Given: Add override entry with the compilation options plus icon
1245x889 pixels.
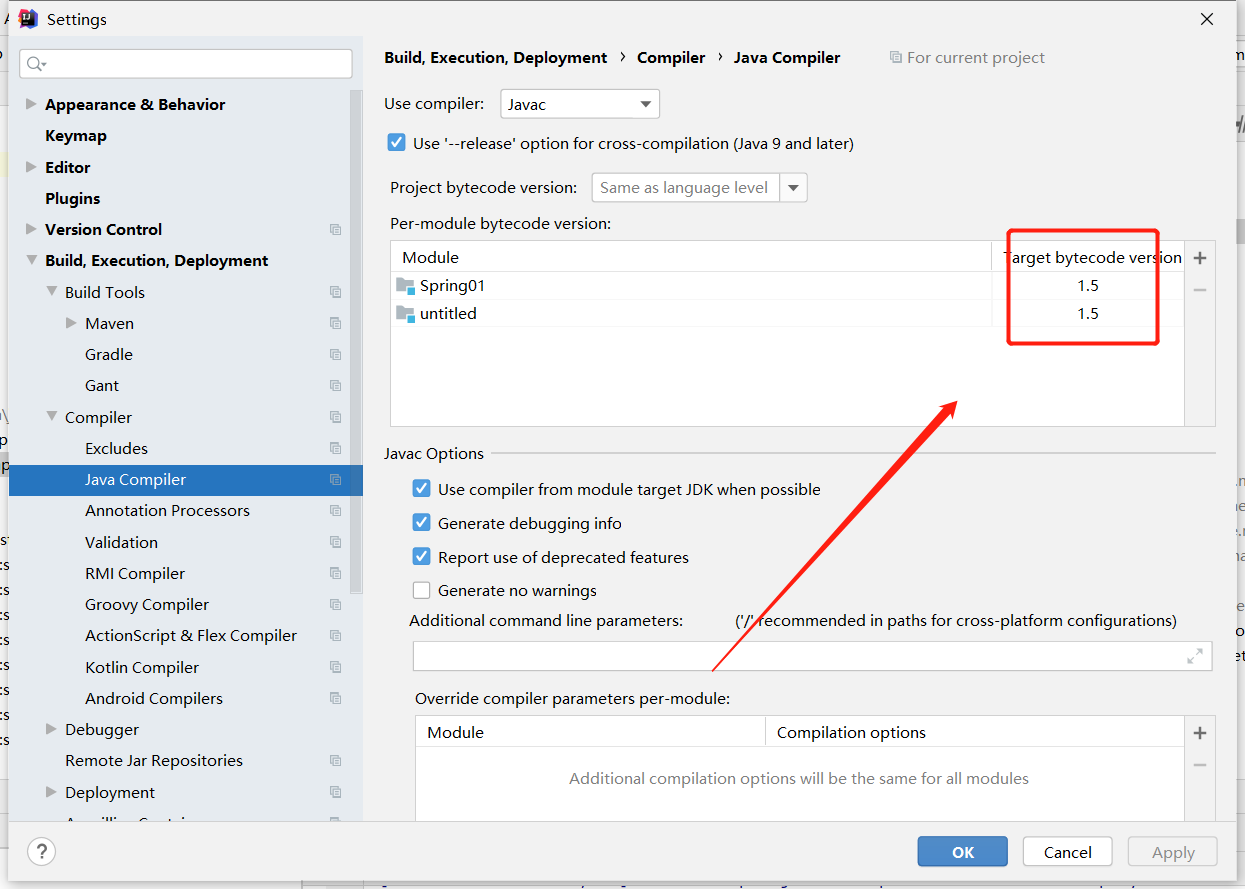Looking at the screenshot, I should tap(1200, 733).
